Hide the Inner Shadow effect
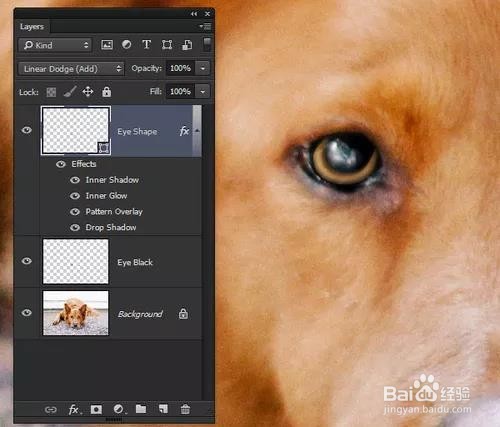This screenshot has height=427, width=500. click(x=75, y=180)
